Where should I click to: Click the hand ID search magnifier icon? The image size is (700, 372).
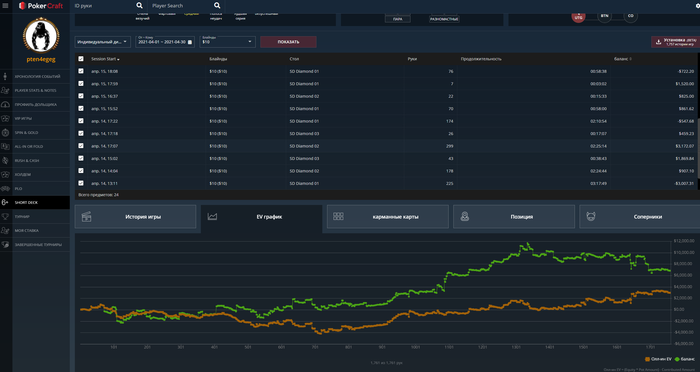(139, 6)
